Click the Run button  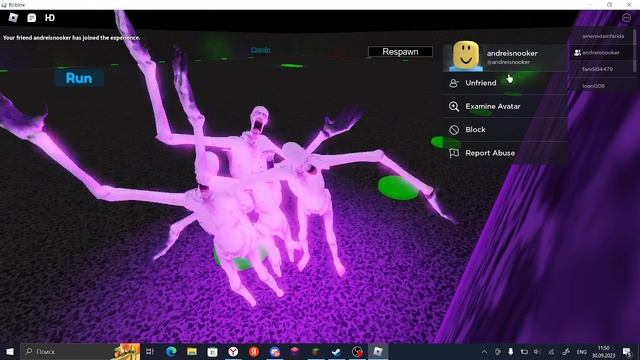tap(79, 78)
